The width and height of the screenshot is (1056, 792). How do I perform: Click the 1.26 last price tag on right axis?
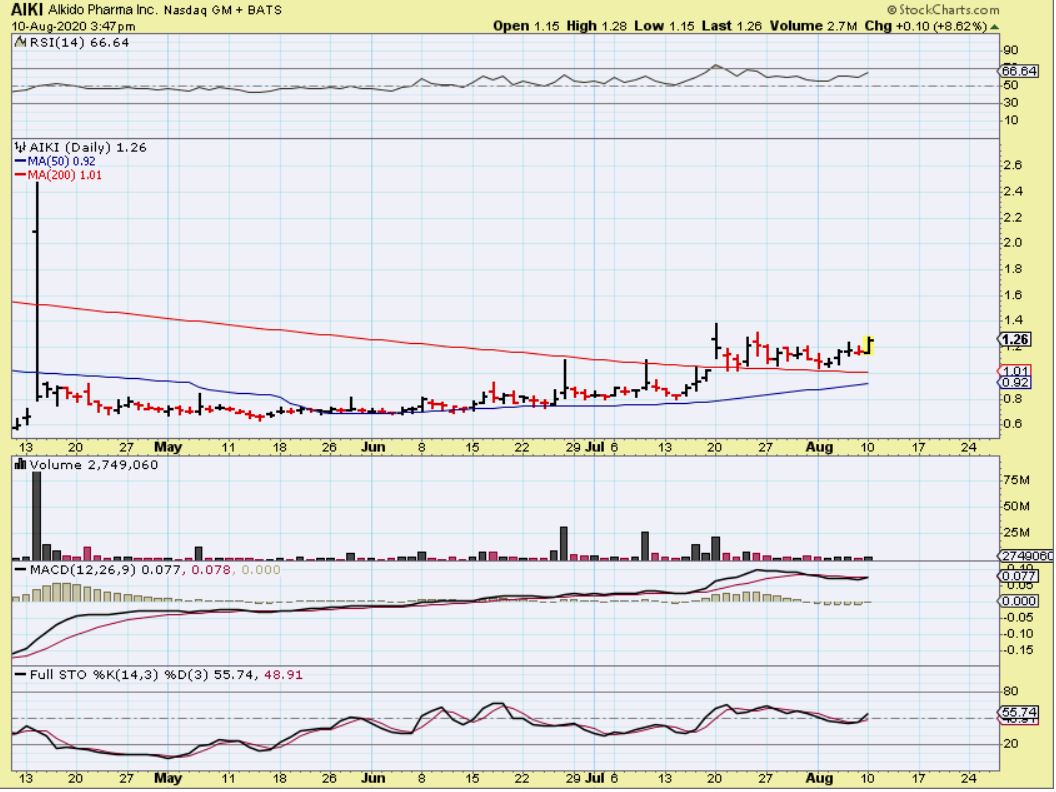[1014, 339]
